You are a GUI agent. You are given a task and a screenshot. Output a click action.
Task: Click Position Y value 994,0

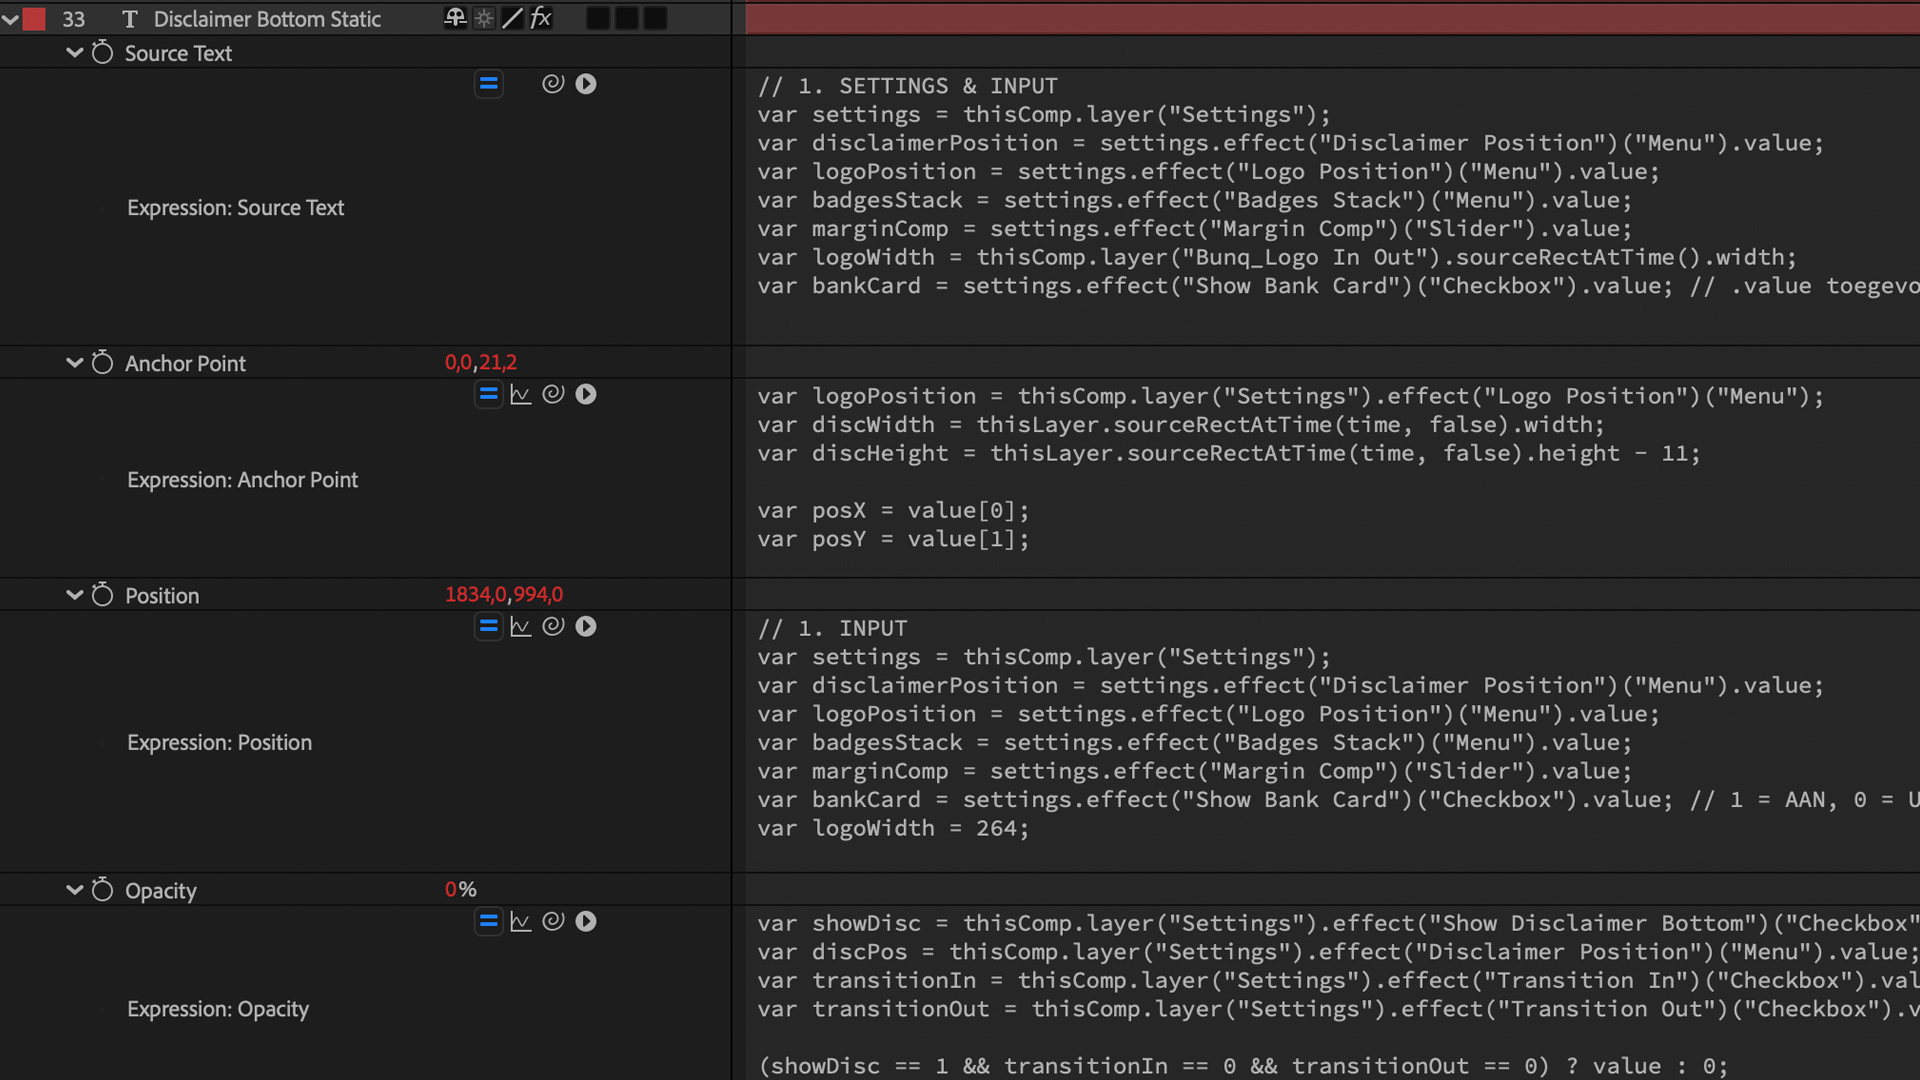point(538,594)
